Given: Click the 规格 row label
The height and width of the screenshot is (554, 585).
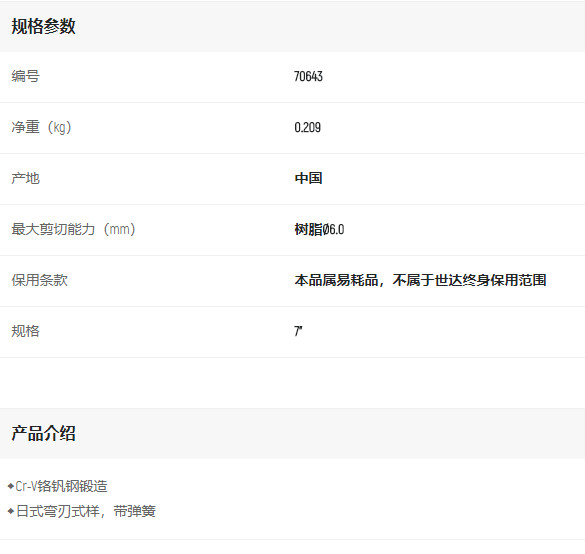Looking at the screenshot, I should coord(25,331).
